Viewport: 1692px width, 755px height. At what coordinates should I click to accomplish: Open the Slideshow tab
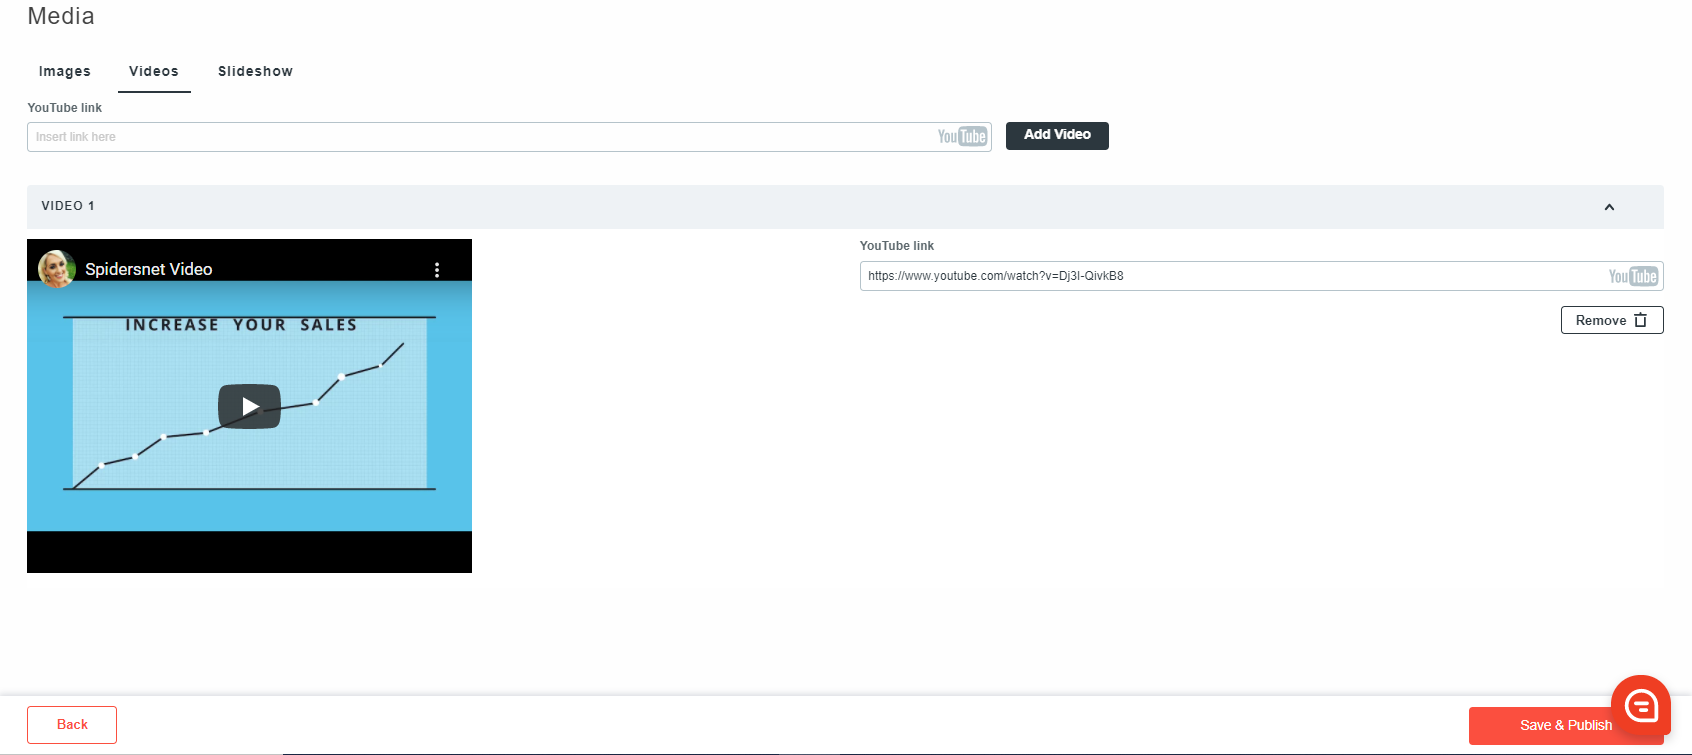[255, 72]
